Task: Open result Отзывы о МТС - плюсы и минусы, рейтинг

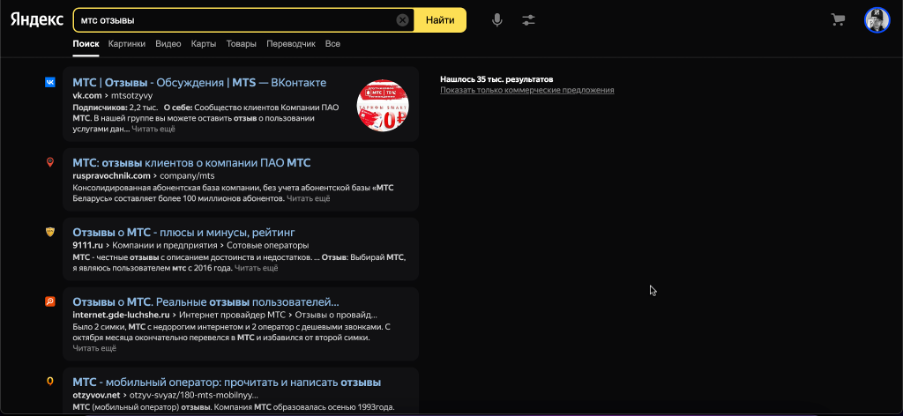Action: click(184, 232)
